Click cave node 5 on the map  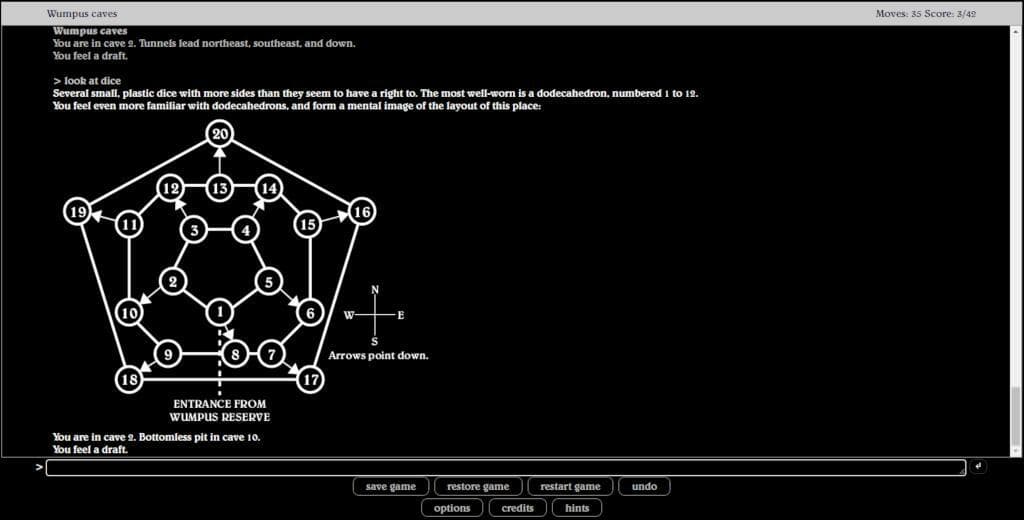click(x=268, y=282)
